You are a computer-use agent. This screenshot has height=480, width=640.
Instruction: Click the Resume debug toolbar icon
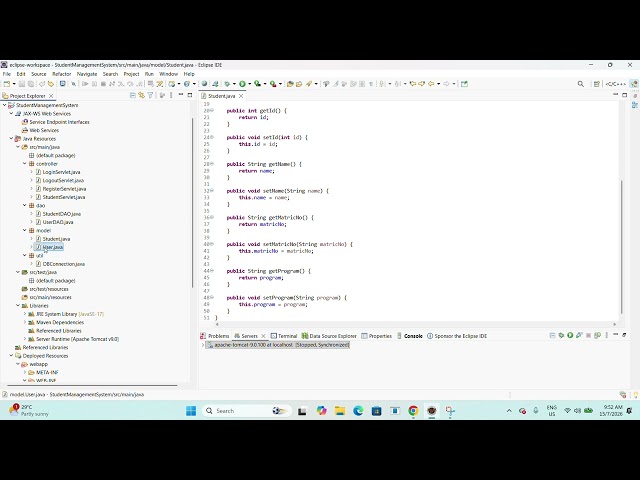85,84
